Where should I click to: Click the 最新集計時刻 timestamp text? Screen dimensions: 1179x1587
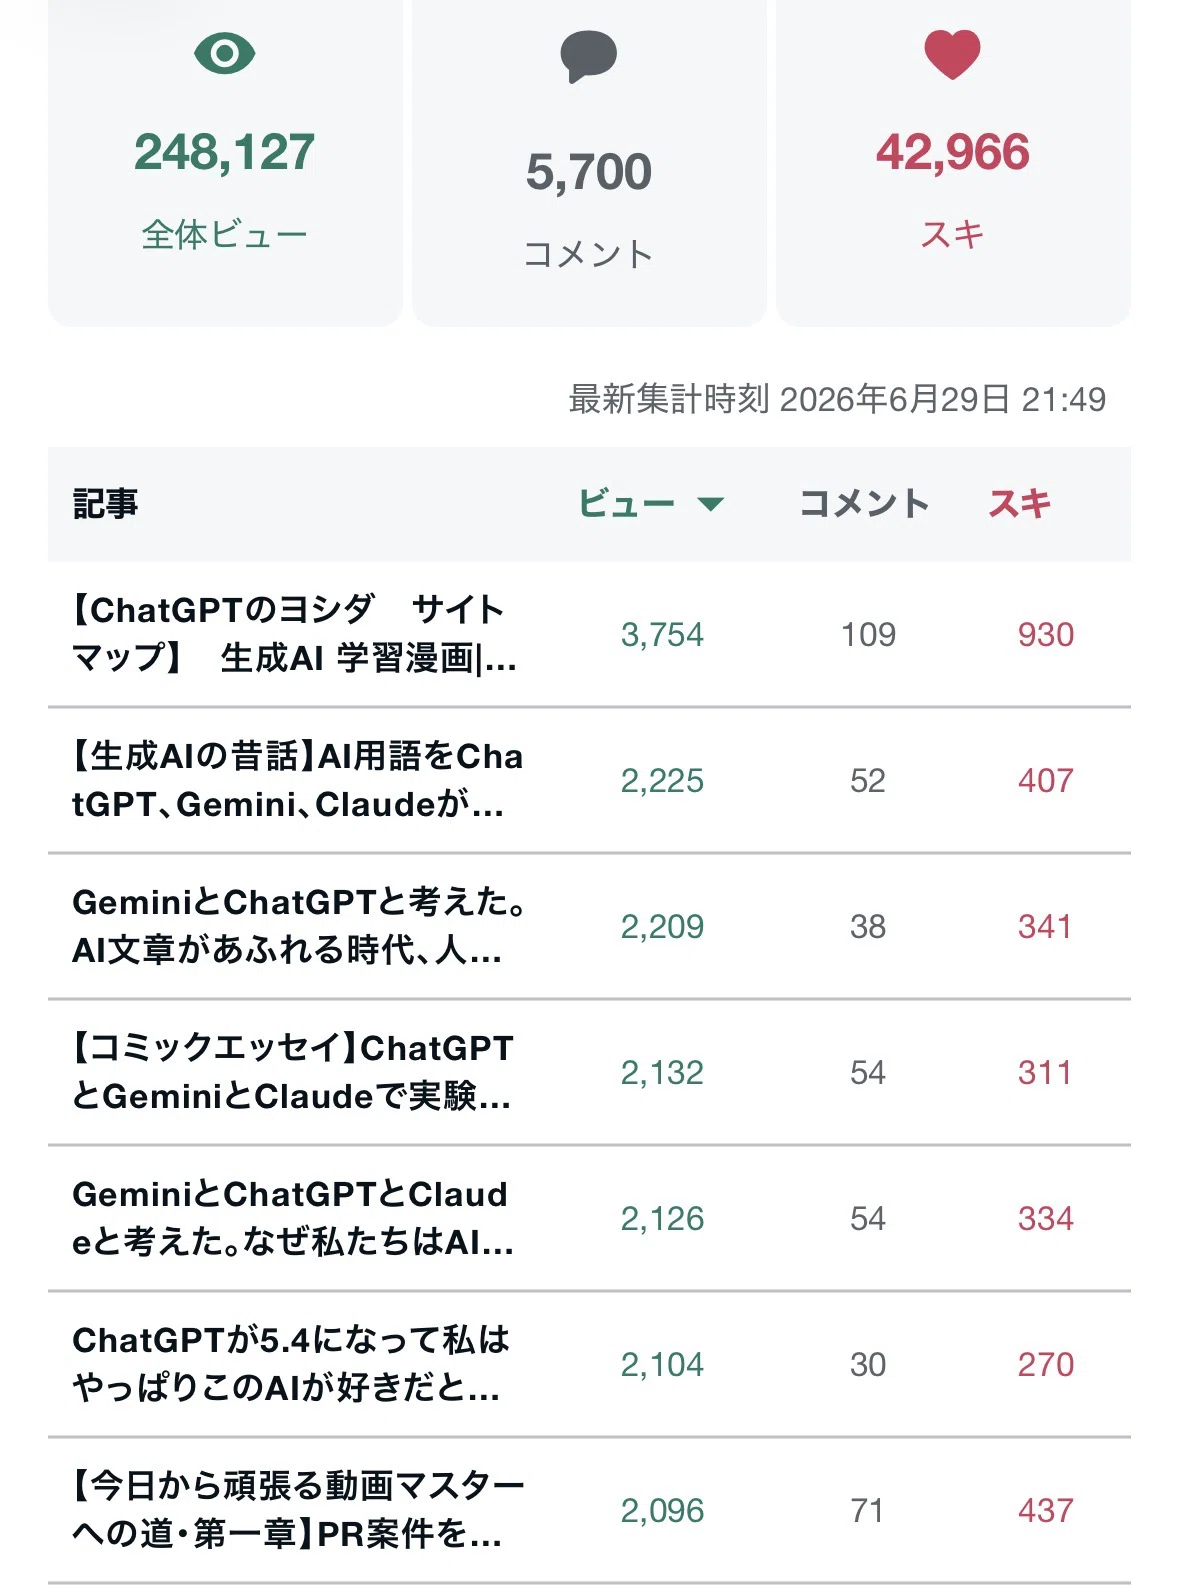pos(837,399)
